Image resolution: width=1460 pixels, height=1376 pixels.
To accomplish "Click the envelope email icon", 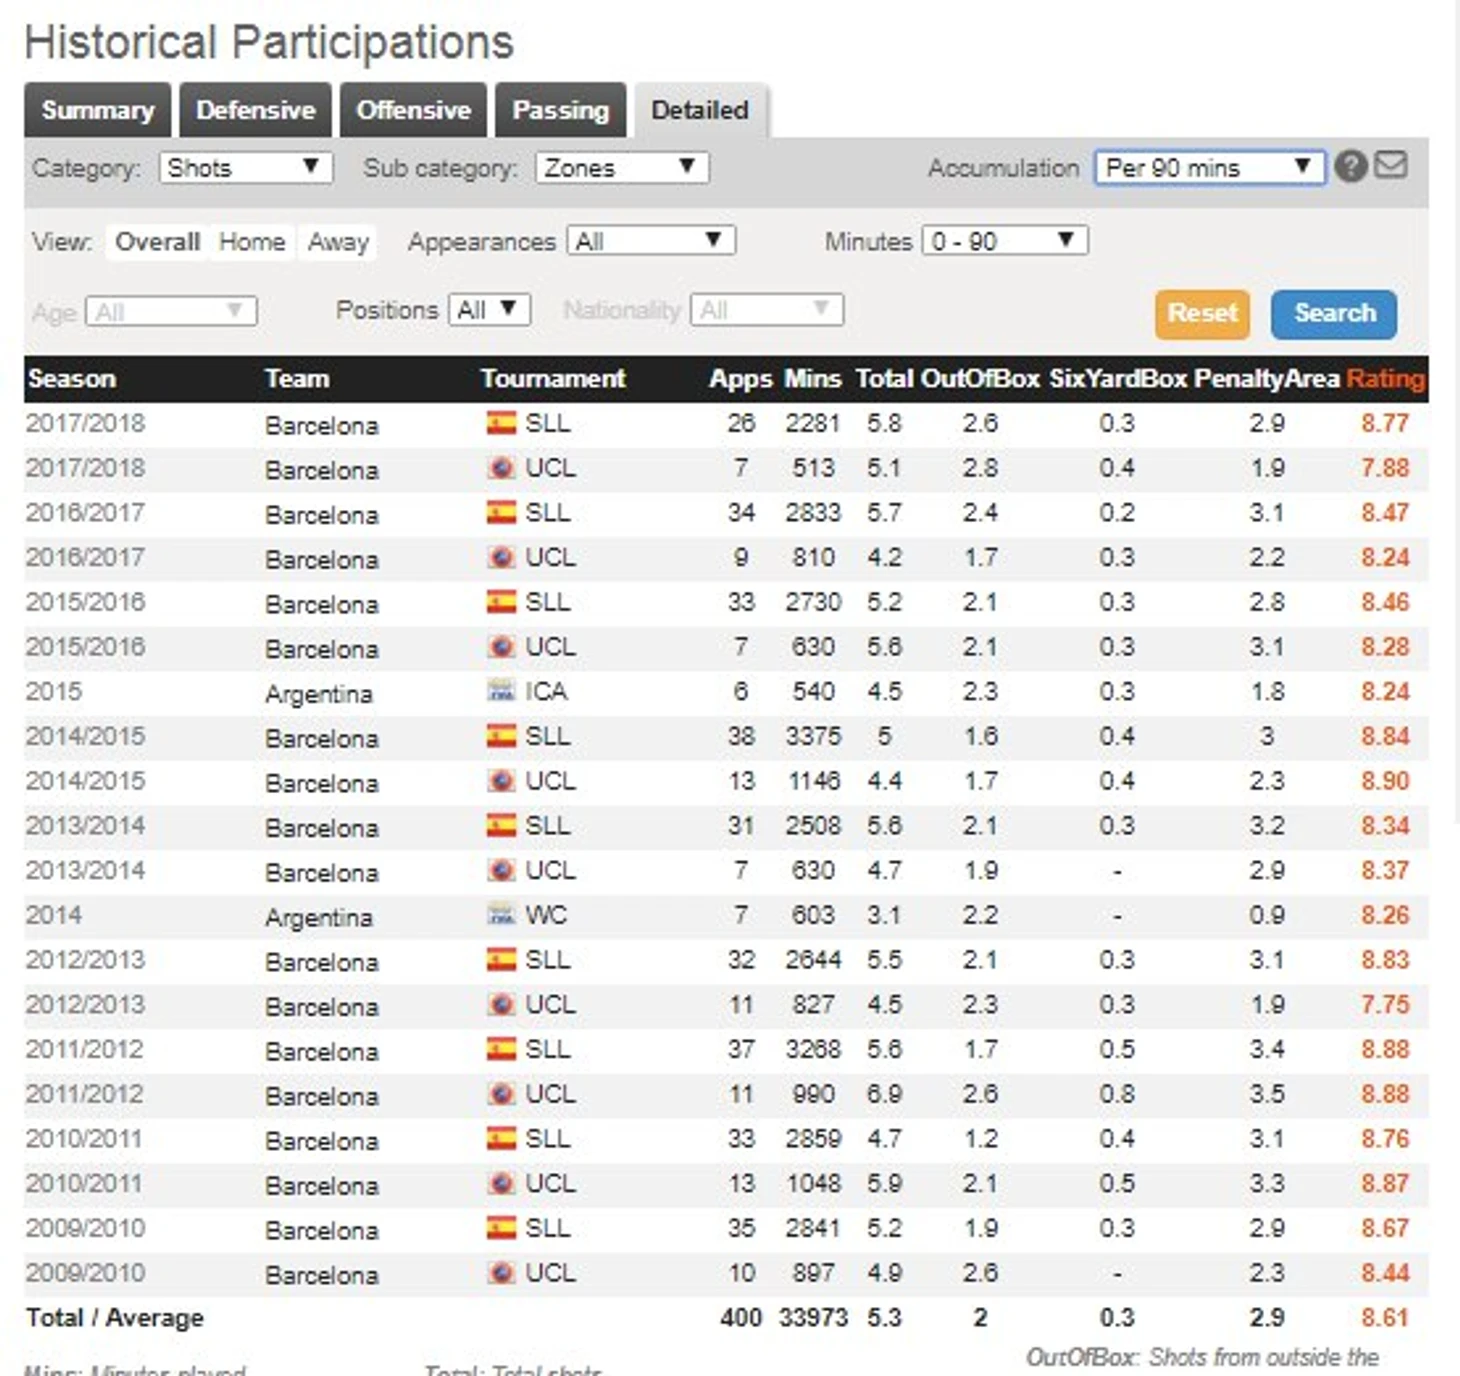I will [1391, 165].
